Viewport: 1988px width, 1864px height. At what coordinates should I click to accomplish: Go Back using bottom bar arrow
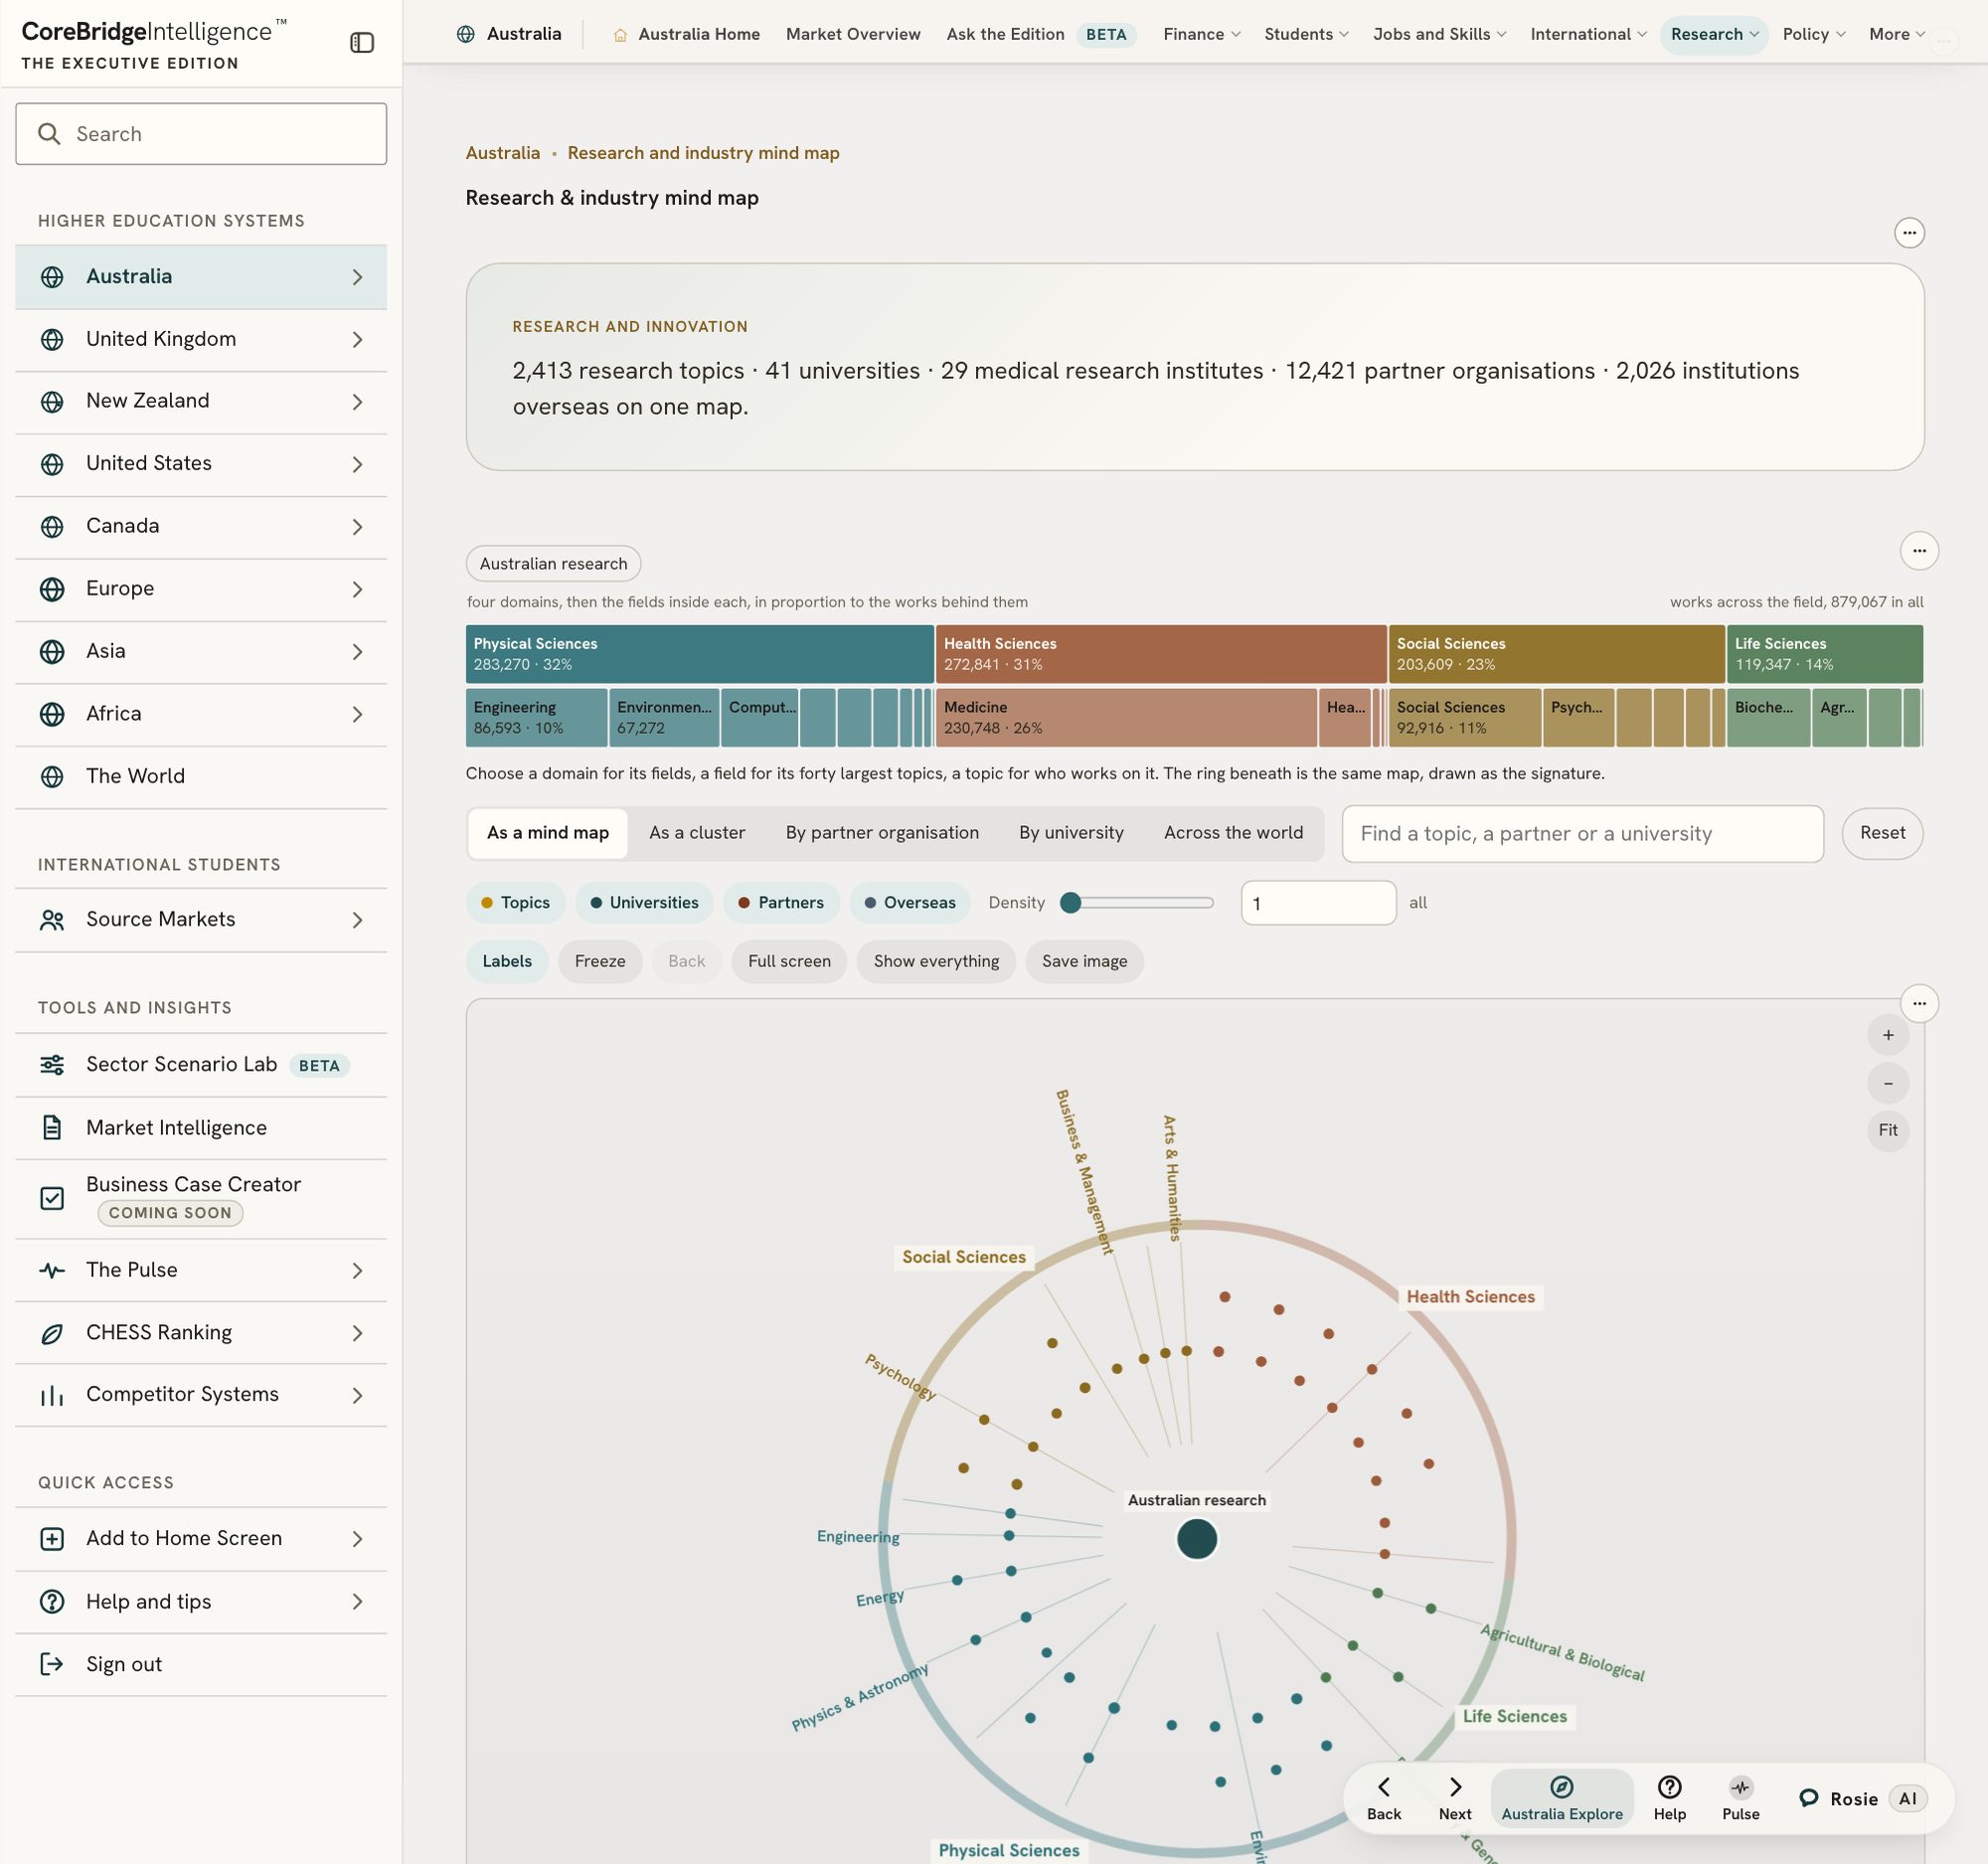click(1384, 1798)
